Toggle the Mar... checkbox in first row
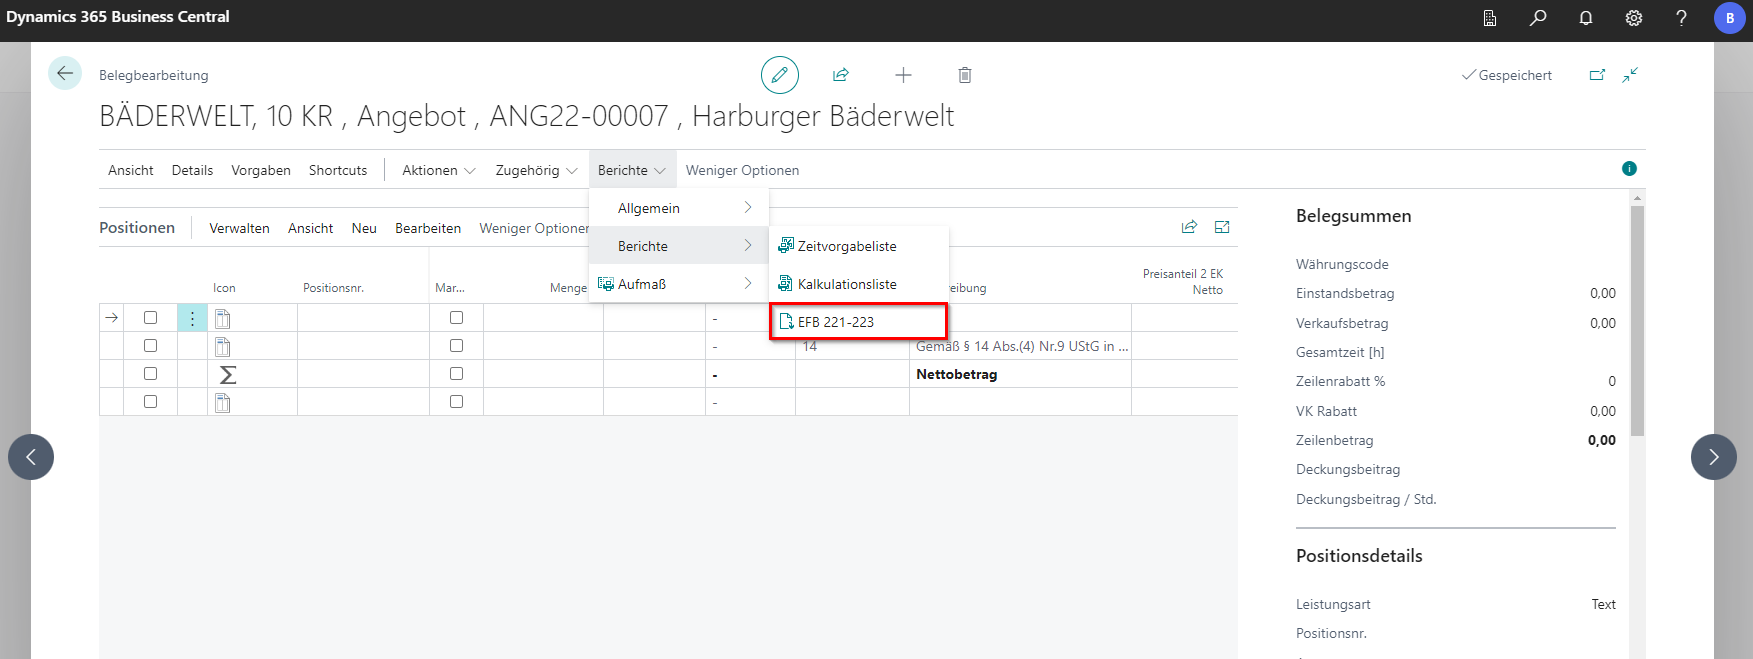The width and height of the screenshot is (1753, 659). tap(456, 318)
